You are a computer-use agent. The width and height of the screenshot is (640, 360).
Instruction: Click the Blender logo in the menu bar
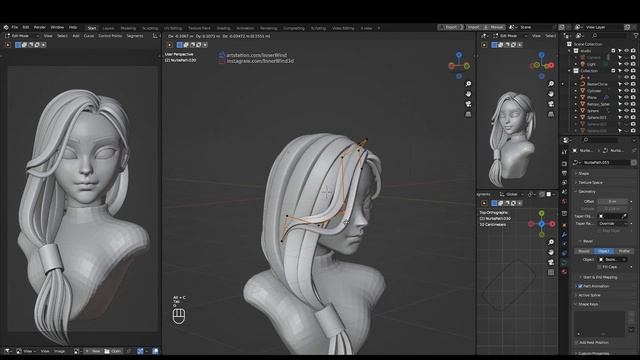tap(6, 27)
